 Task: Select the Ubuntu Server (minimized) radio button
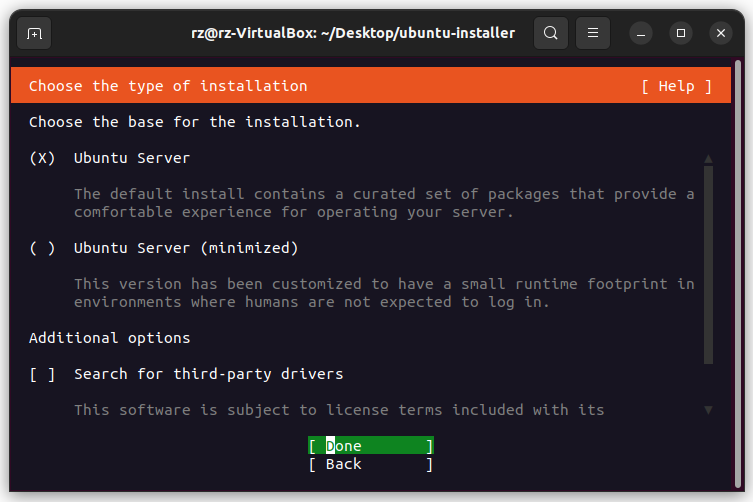tap(43, 248)
